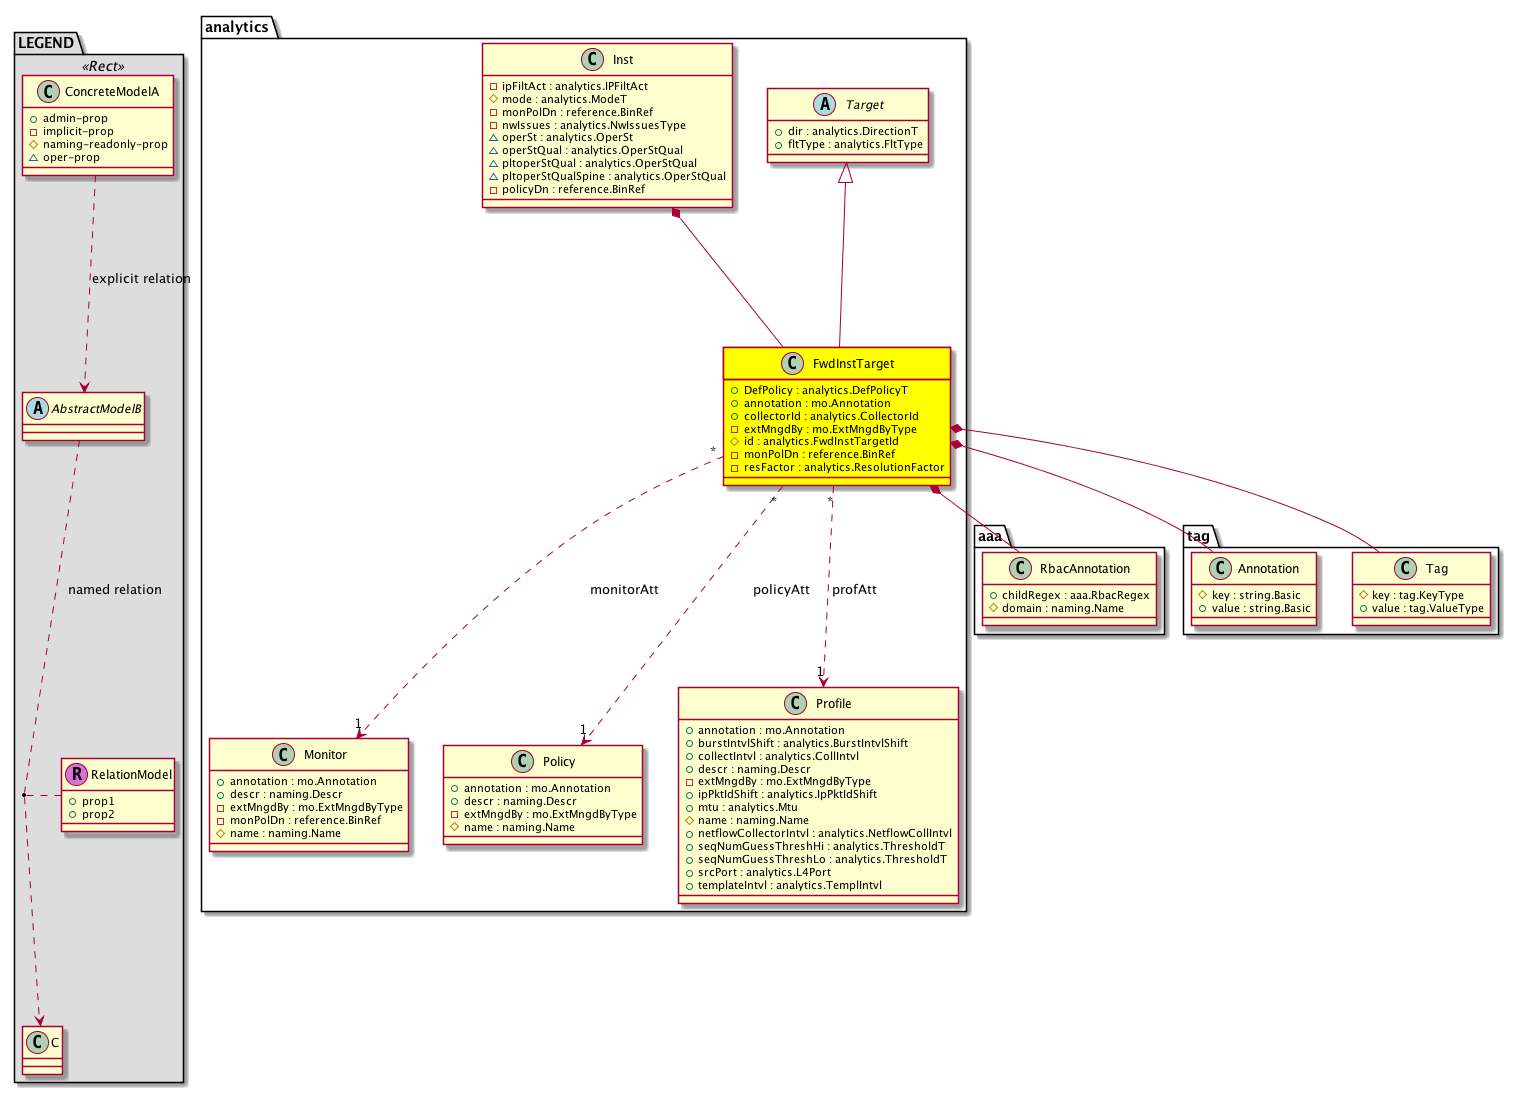Click the abstract A icon of Target
Image resolution: width=1519 pixels, height=1093 pixels.
coord(825,105)
